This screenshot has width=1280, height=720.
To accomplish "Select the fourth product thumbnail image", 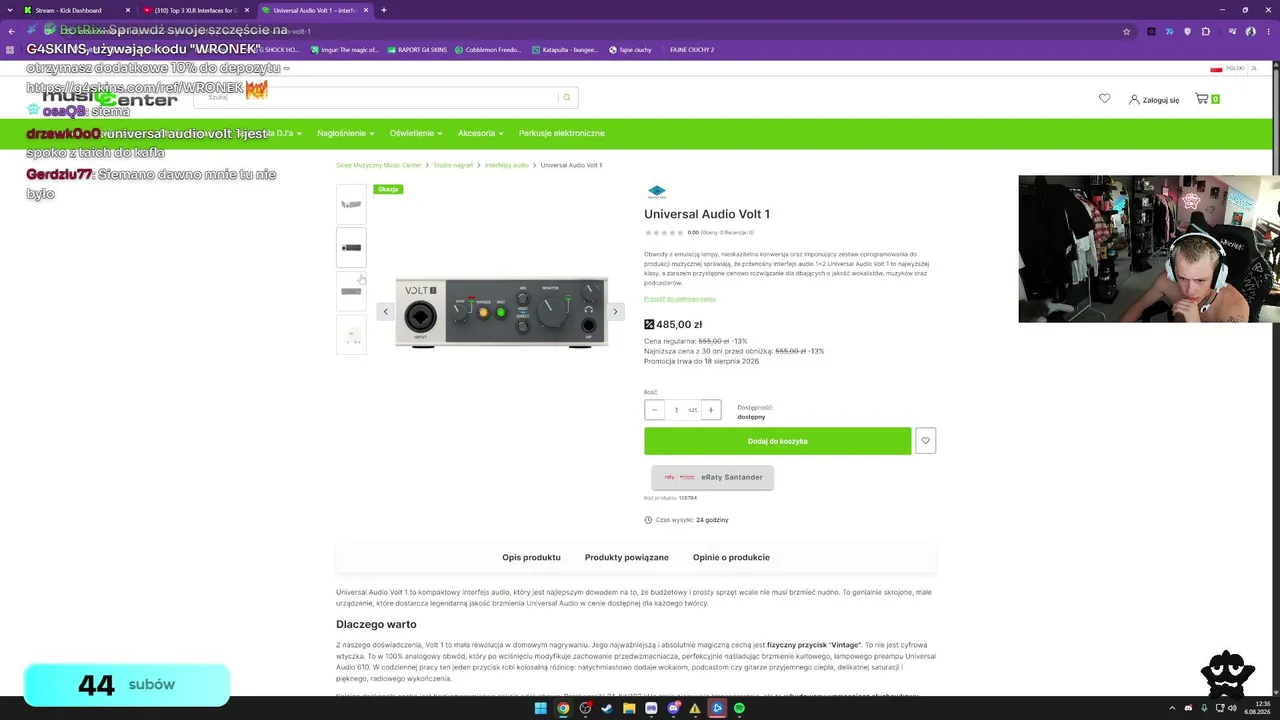I will 351,335.
